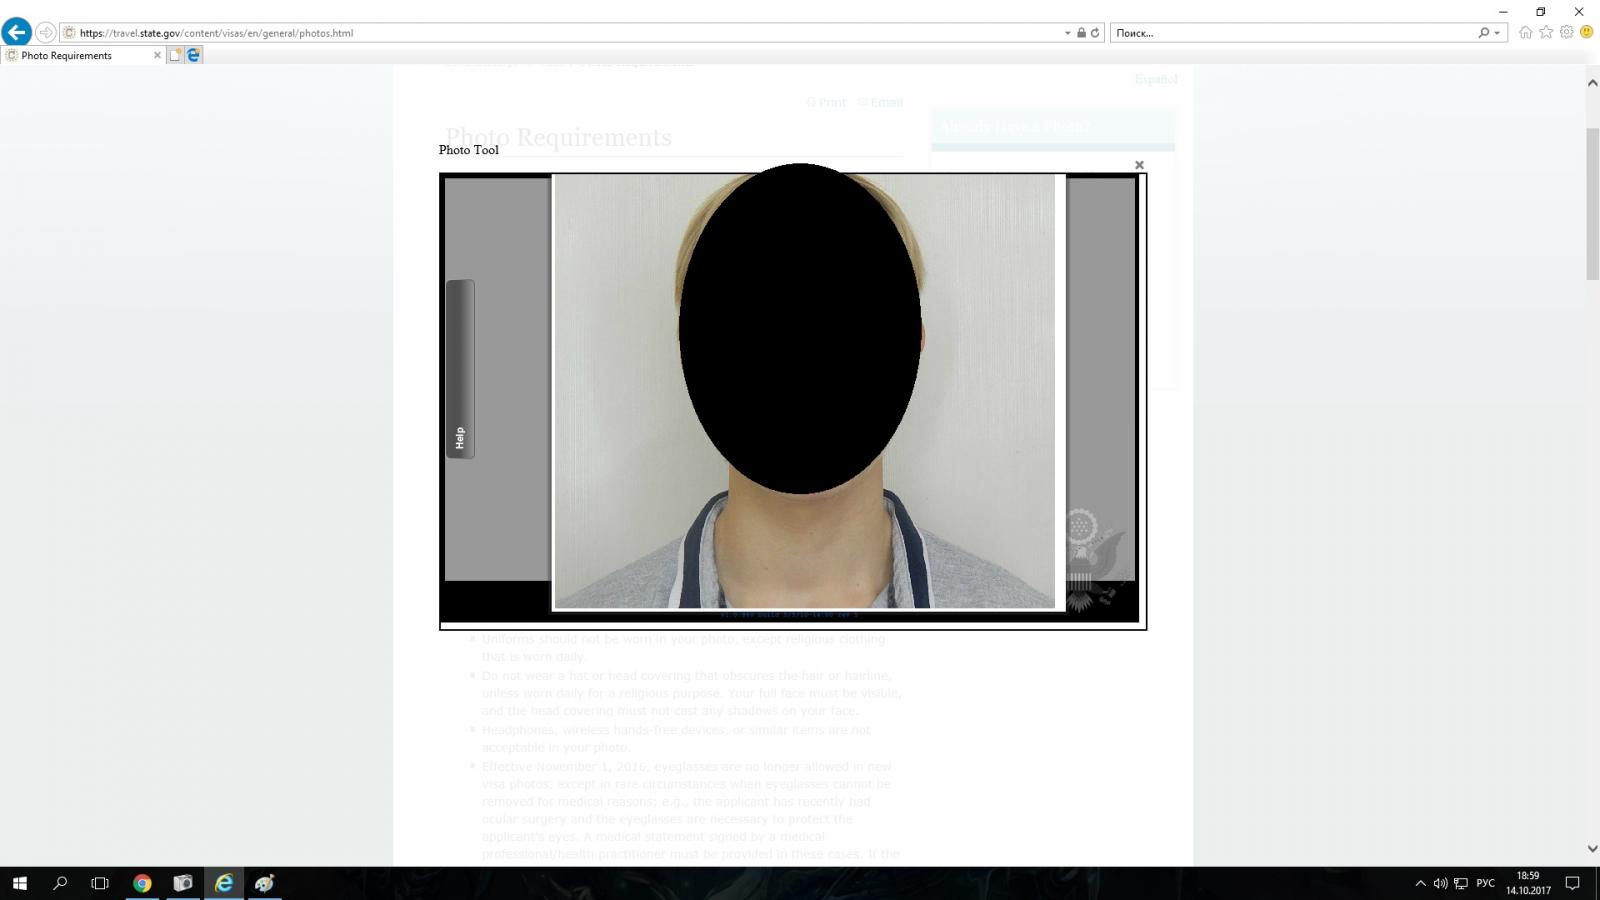Open the Action Center notification icon
1600x900 pixels.
pos(1572,883)
